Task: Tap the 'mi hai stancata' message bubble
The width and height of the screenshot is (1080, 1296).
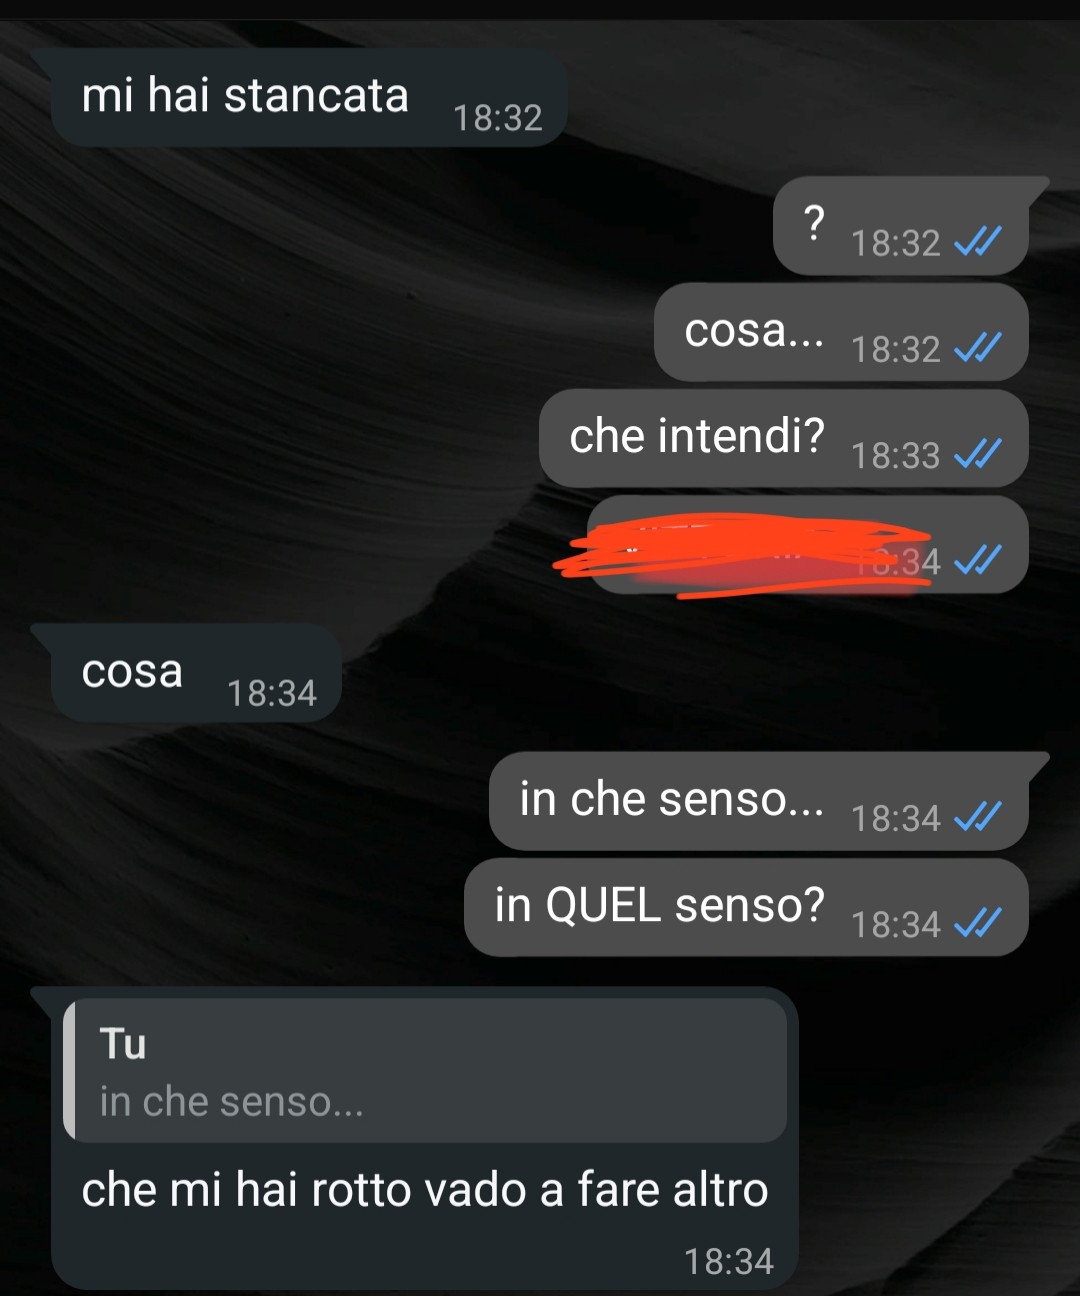Action: click(309, 98)
